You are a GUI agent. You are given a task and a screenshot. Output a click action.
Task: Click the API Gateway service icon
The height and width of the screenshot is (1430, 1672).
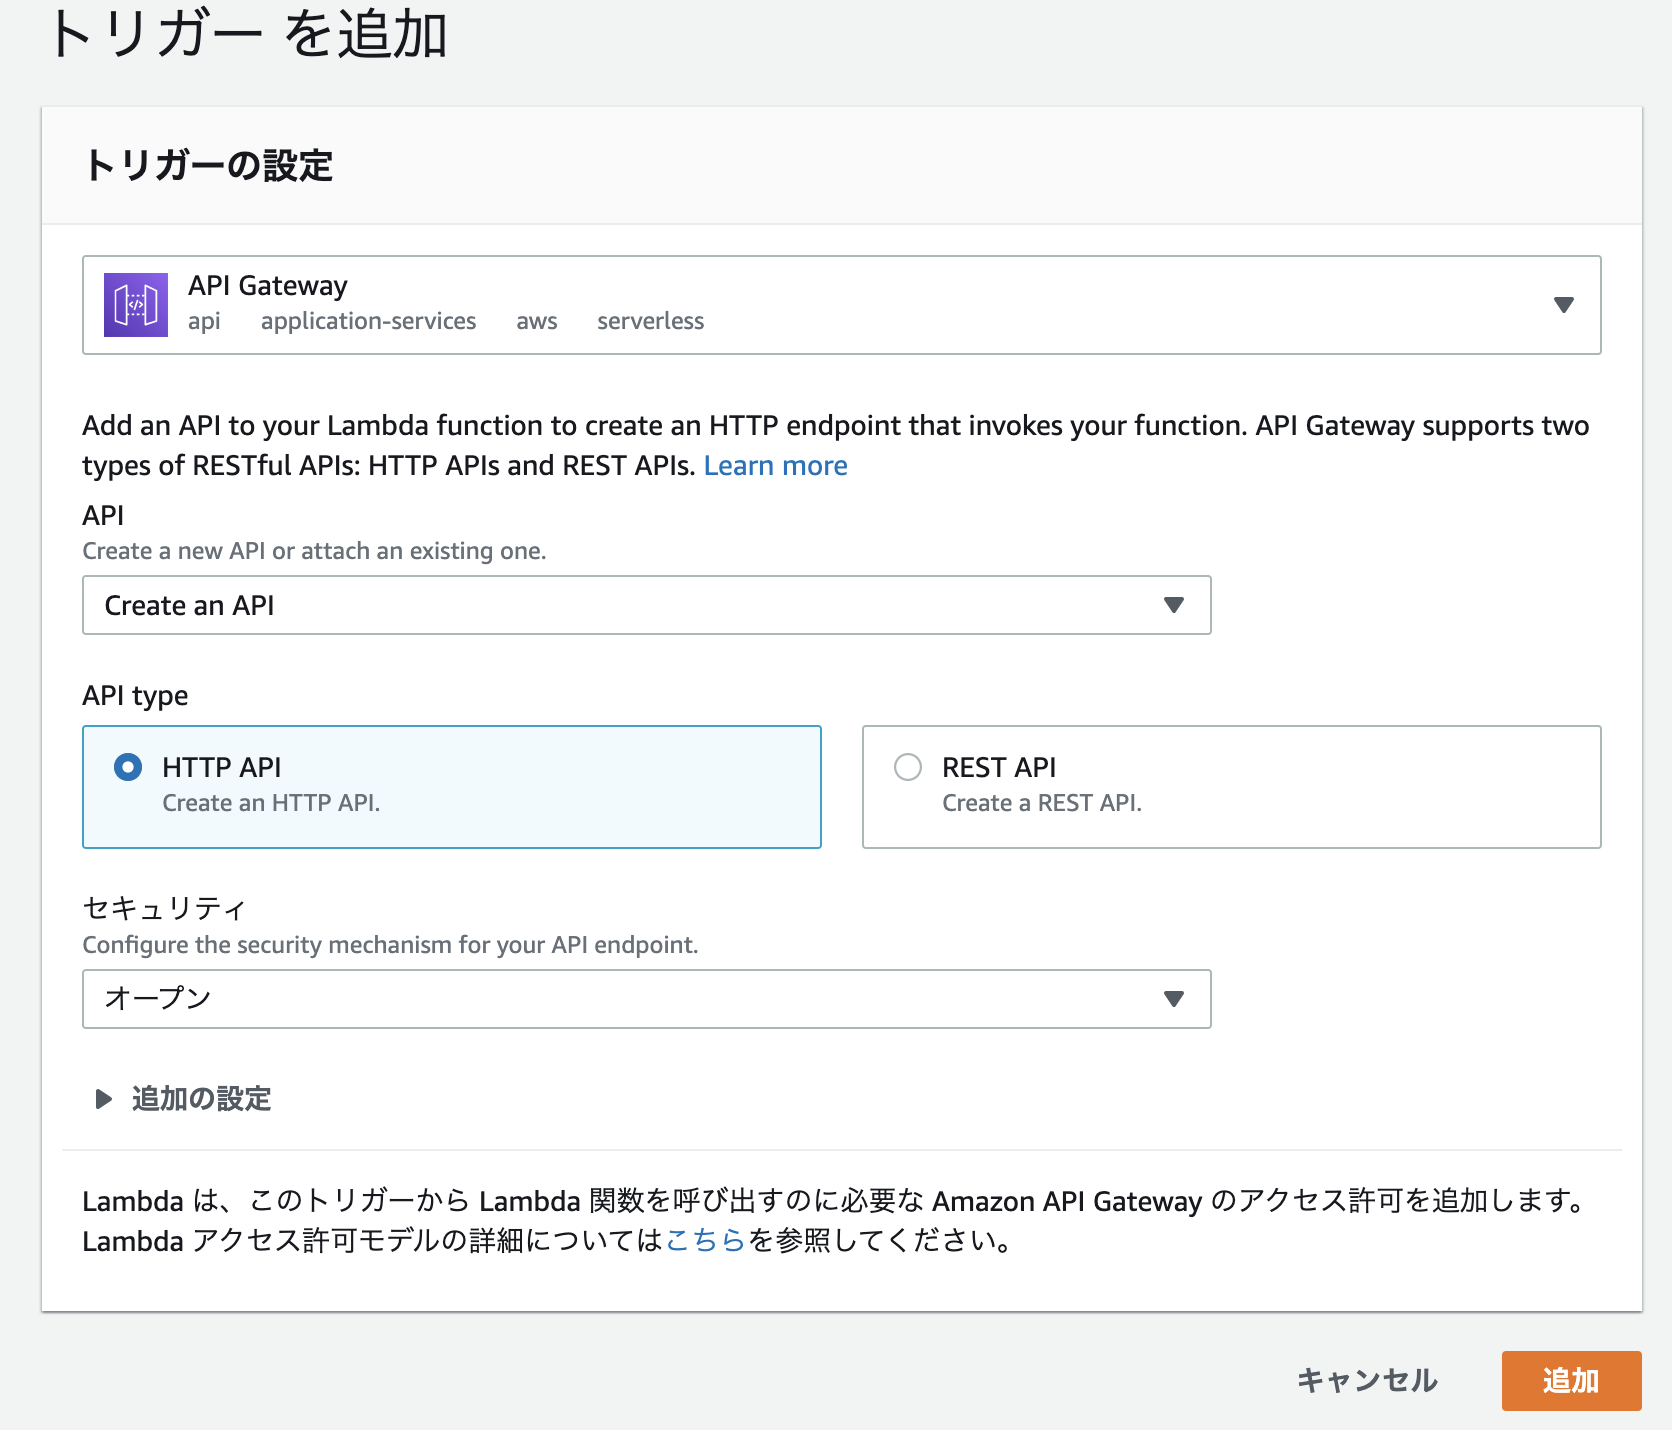tap(135, 304)
